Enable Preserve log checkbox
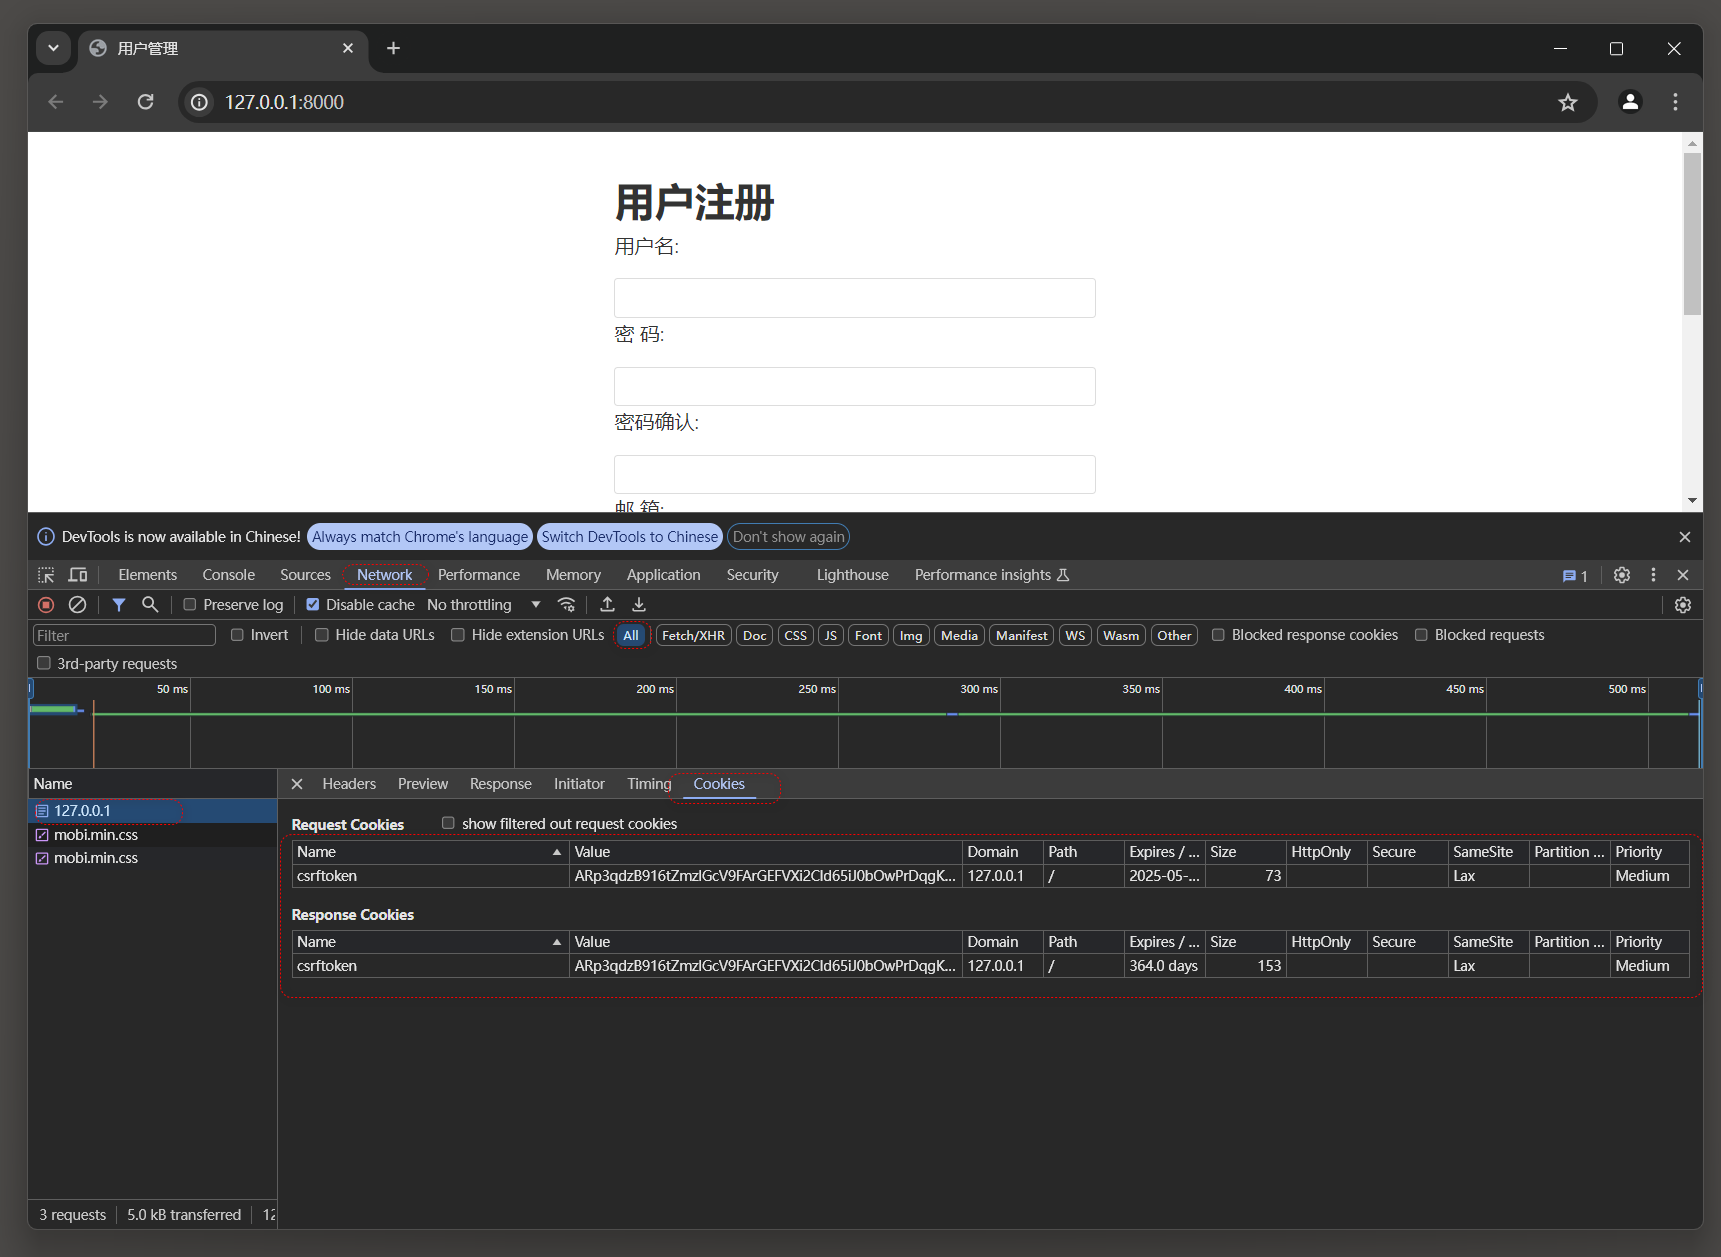 189,605
